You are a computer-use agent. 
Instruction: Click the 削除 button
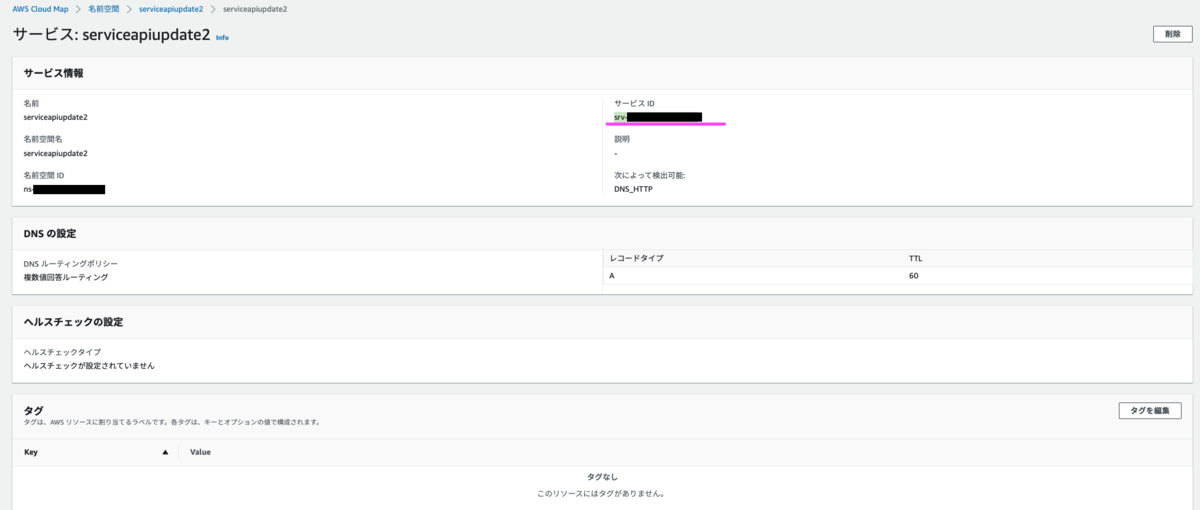click(x=1172, y=34)
